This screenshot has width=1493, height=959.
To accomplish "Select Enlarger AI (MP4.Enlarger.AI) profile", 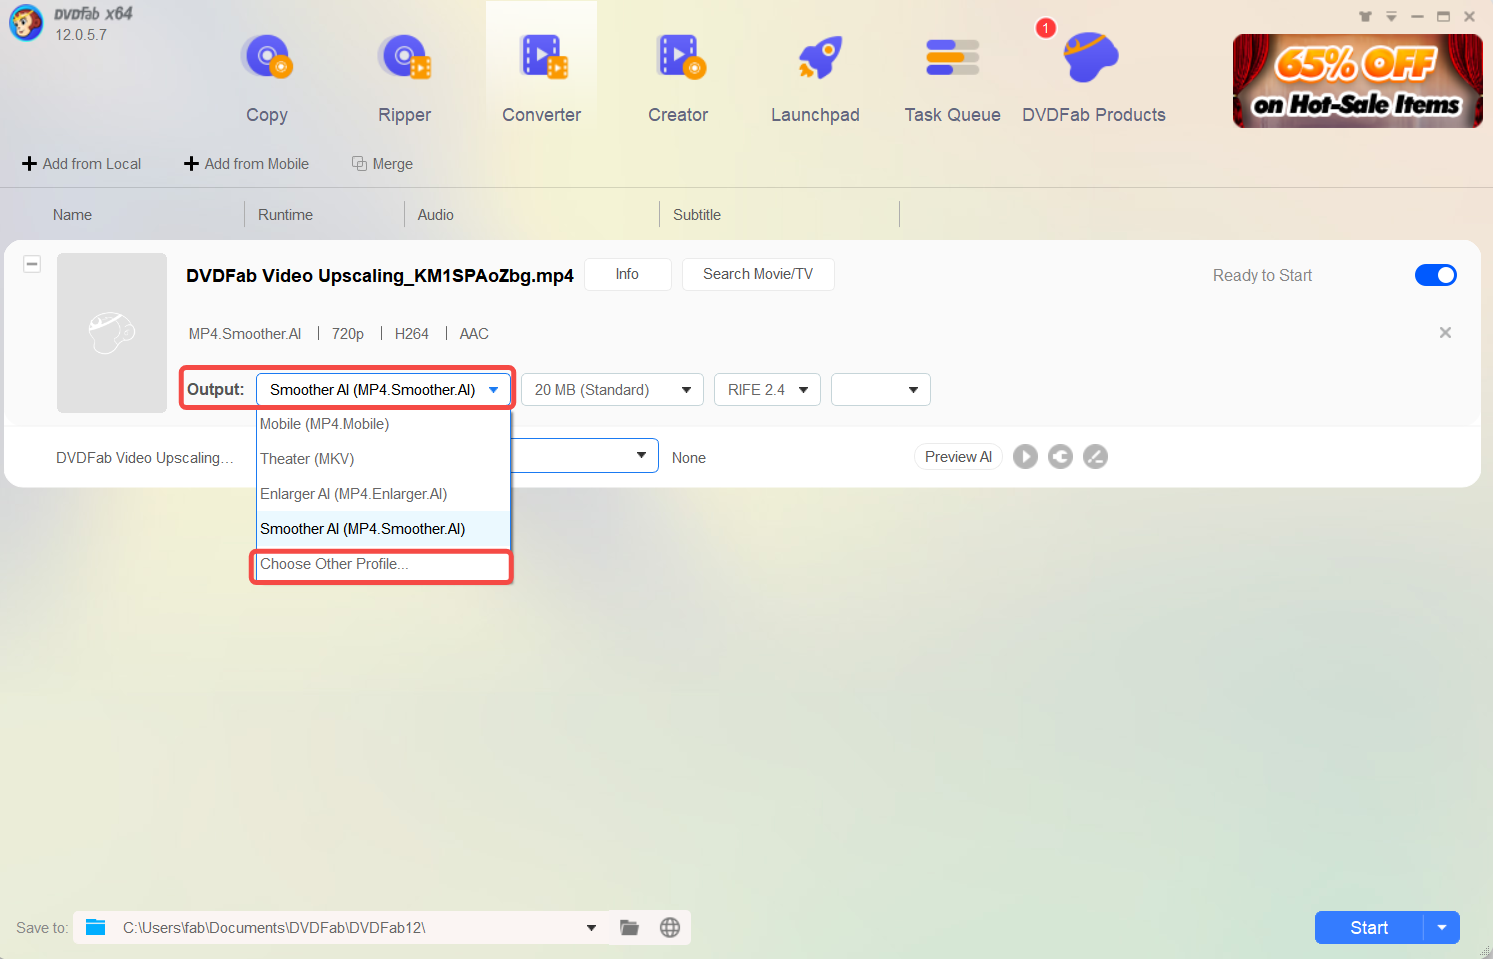I will (x=384, y=494).
